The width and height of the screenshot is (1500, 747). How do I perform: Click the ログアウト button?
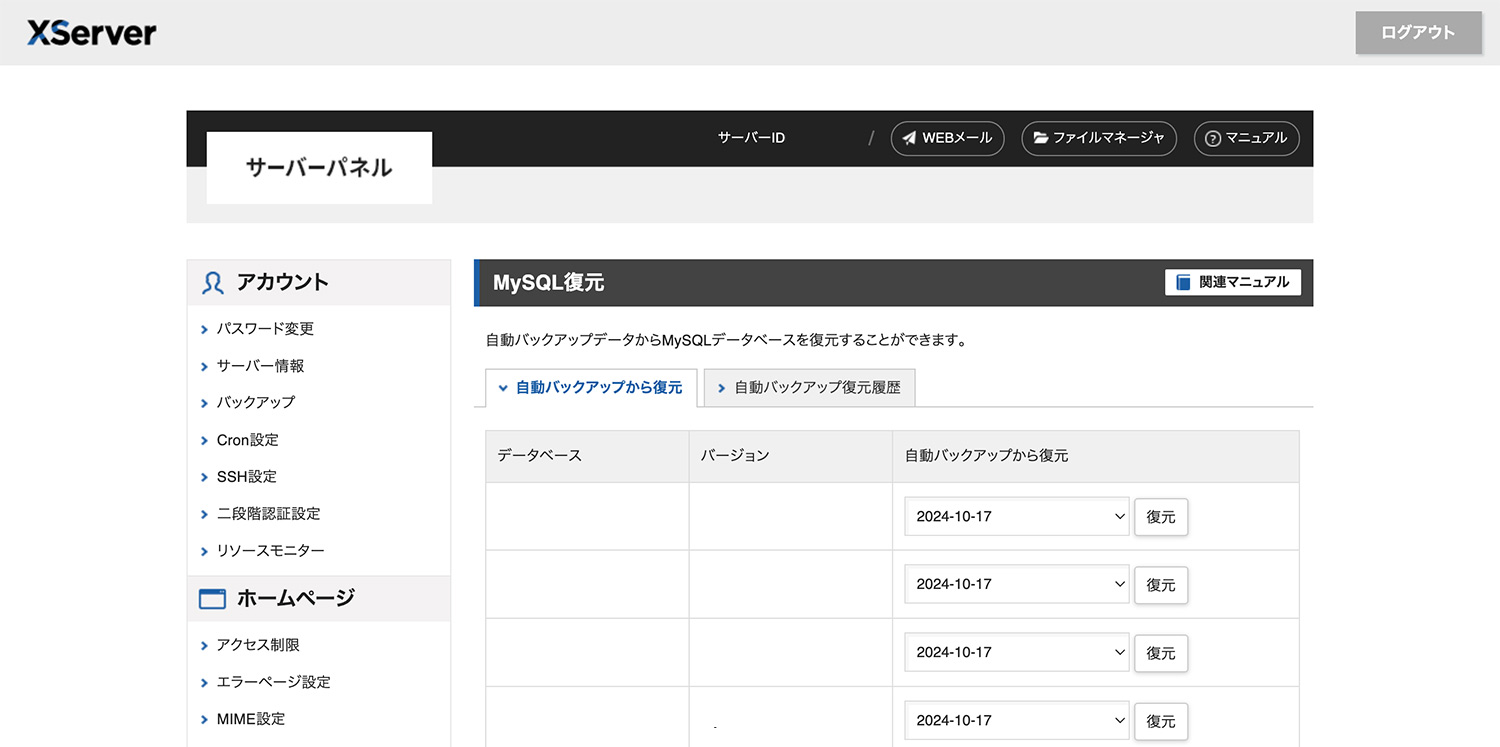(x=1418, y=32)
